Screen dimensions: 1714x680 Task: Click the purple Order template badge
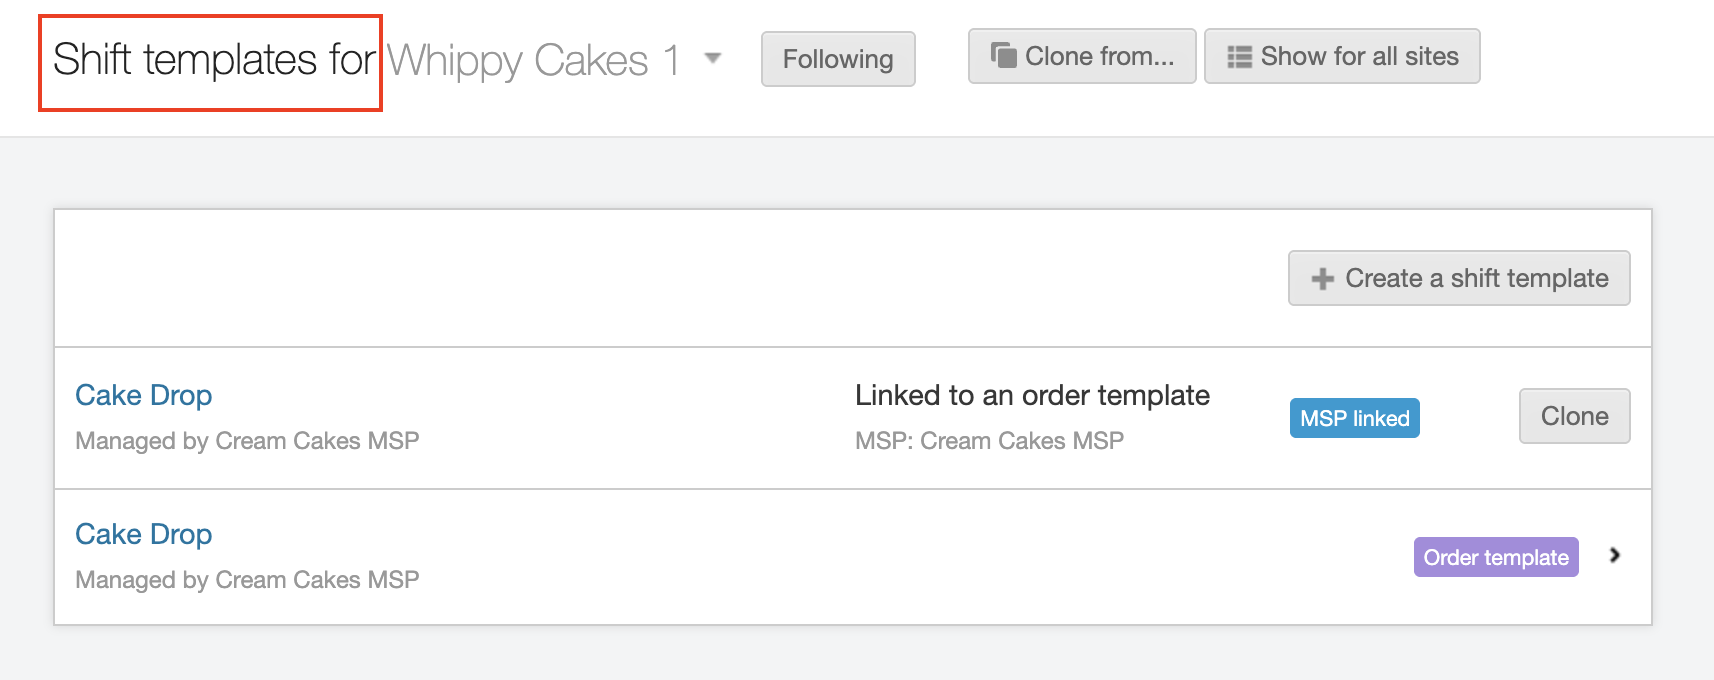click(x=1495, y=557)
